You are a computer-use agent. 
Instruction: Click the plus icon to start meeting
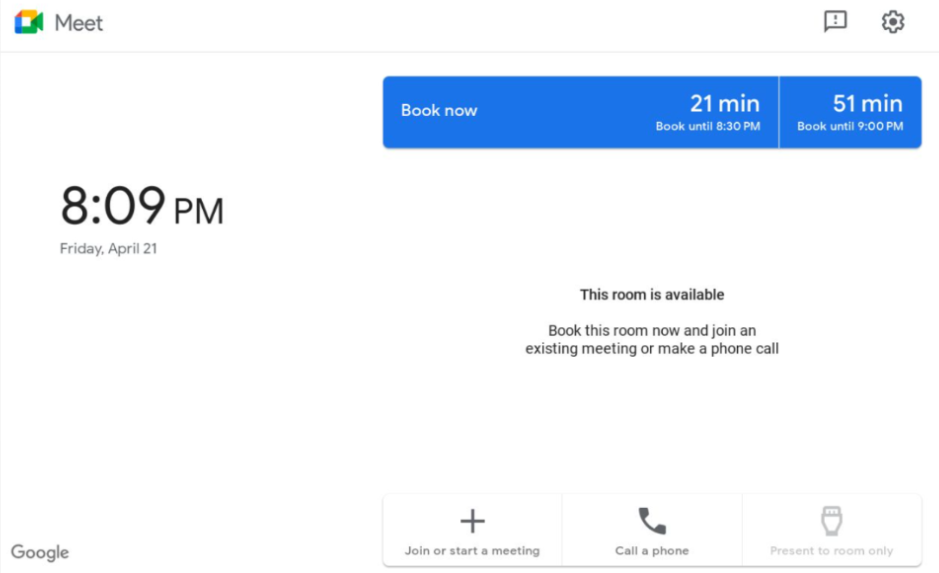pos(472,521)
